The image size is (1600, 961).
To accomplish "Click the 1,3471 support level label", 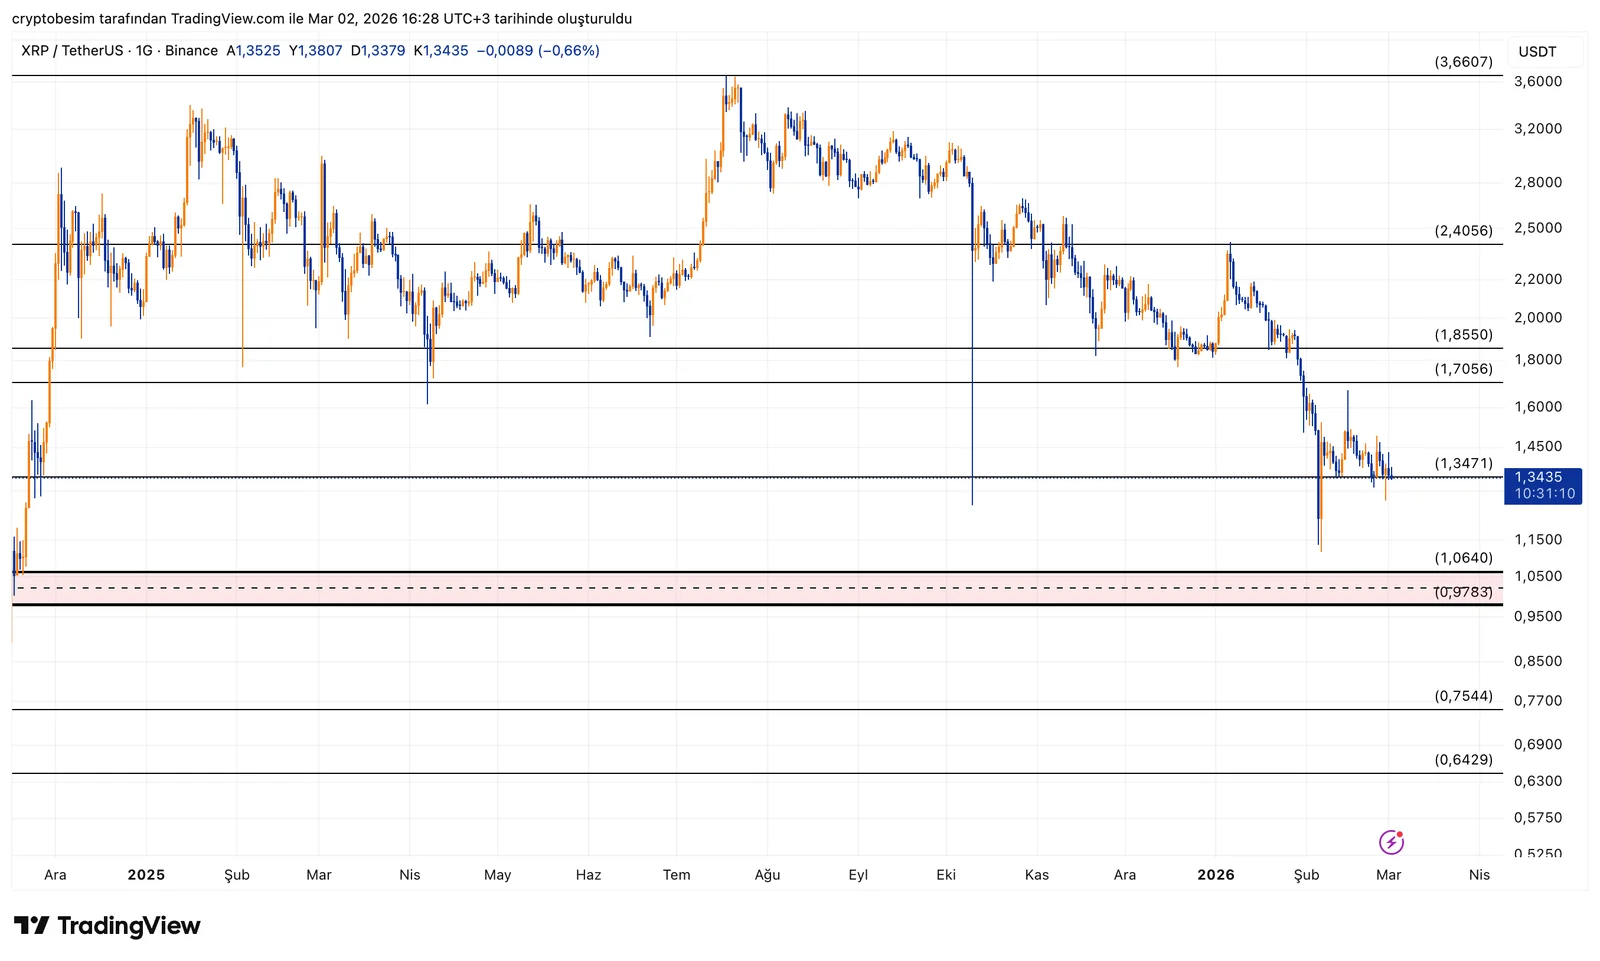I will pyautogui.click(x=1463, y=463).
